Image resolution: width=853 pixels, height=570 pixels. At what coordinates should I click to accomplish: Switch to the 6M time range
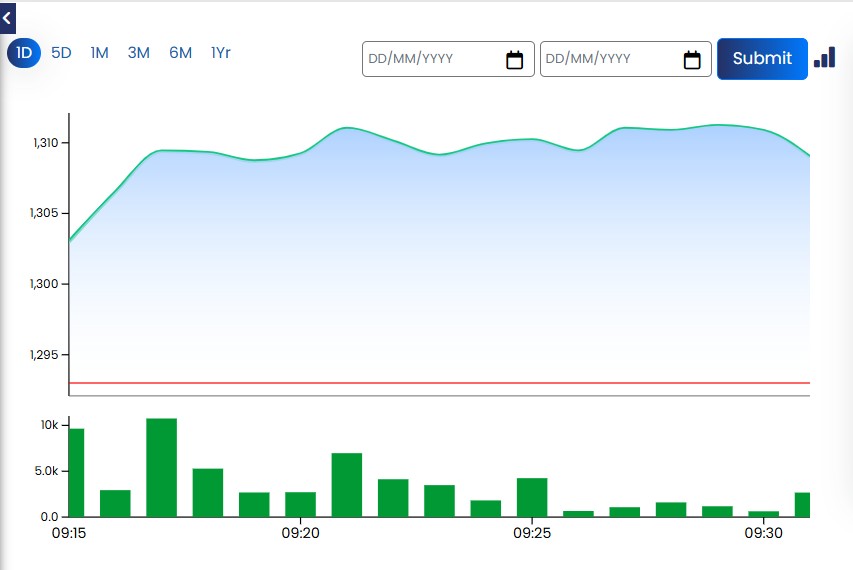click(x=181, y=53)
